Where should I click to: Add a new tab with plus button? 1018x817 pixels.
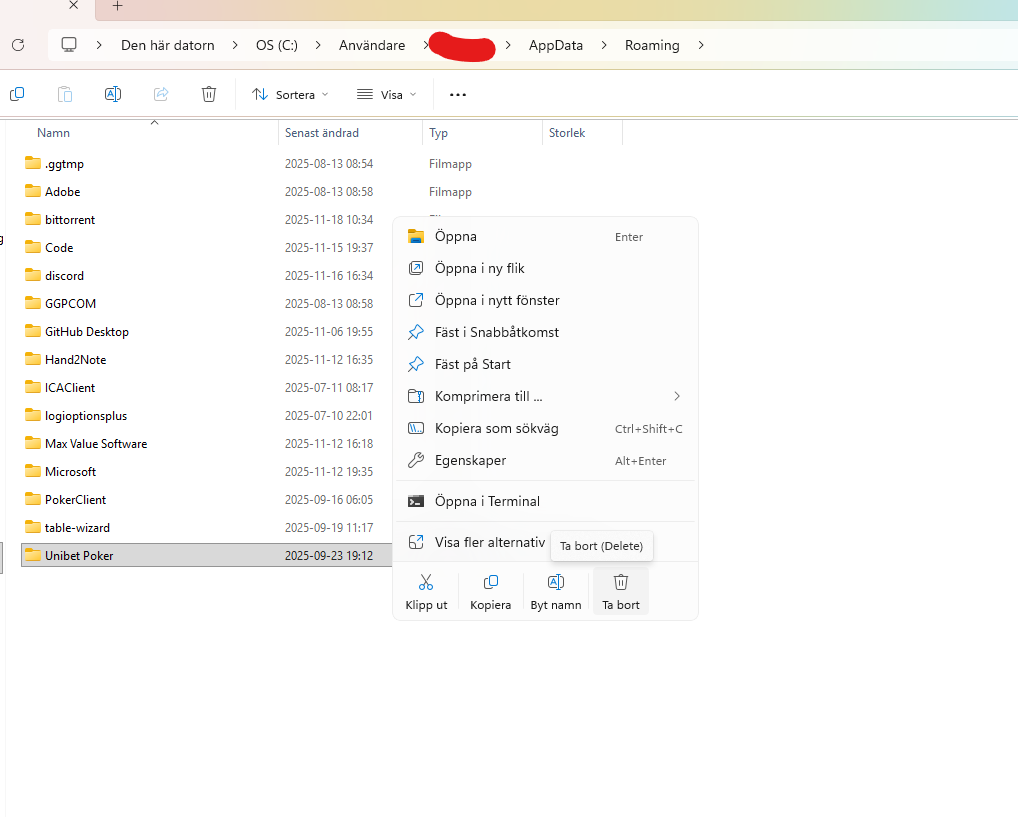click(117, 6)
